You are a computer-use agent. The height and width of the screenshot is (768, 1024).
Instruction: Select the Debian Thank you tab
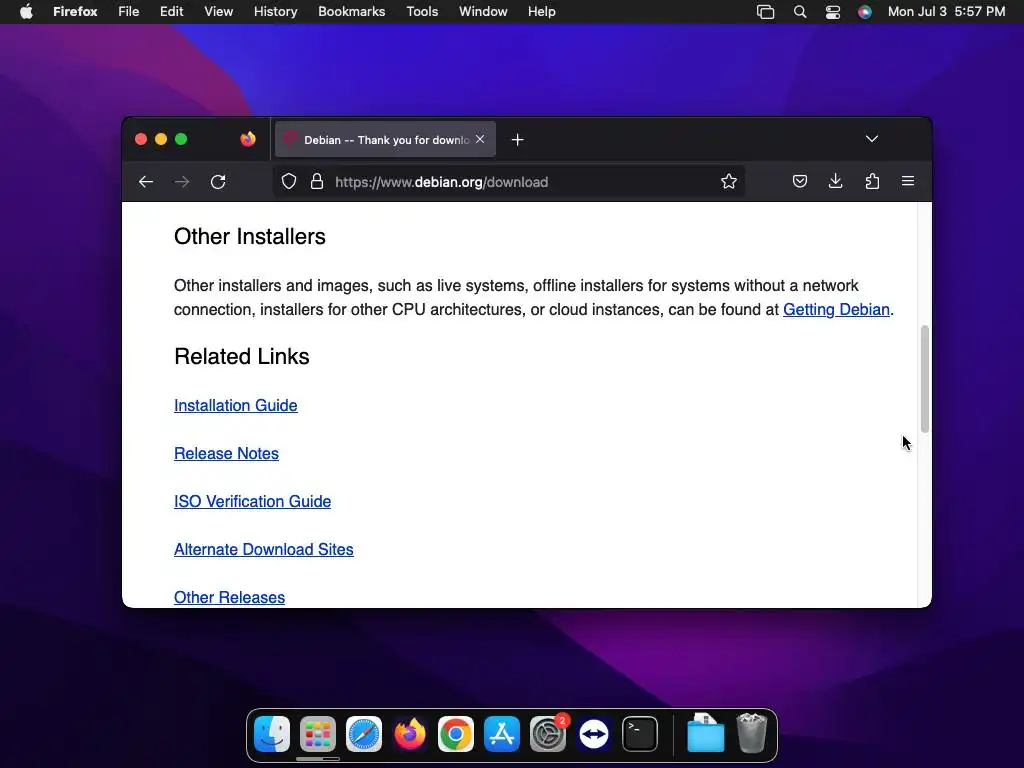coord(385,139)
